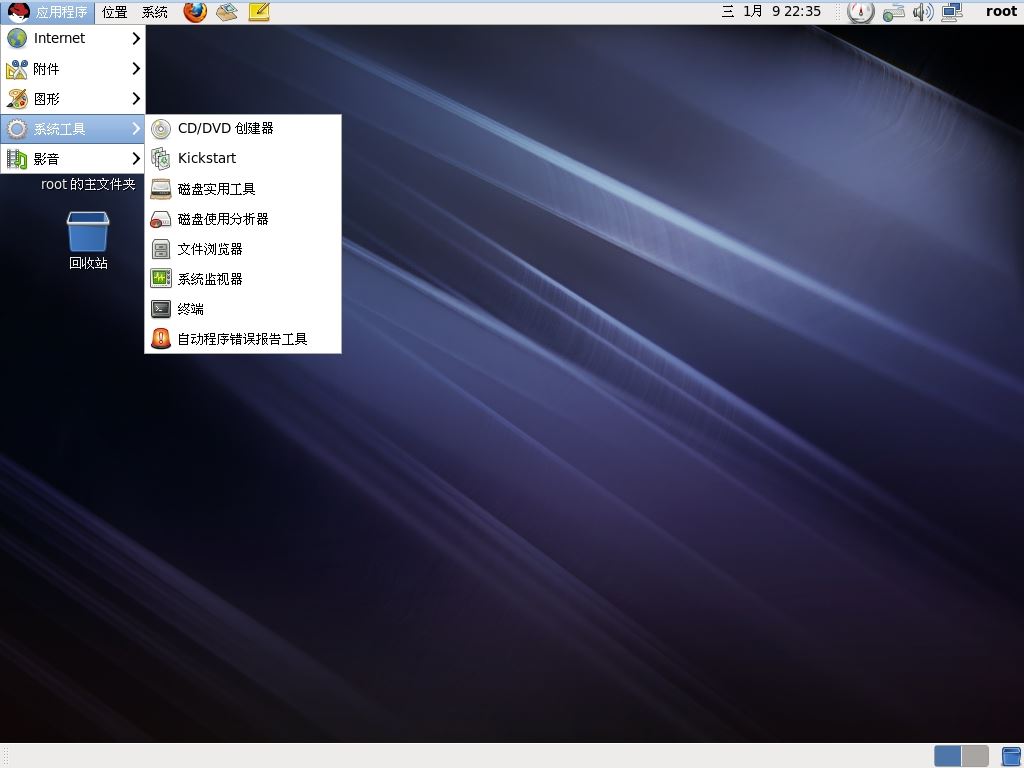This screenshot has width=1024, height=768.
Task: Click the 回收站 label text
Action: click(88, 263)
